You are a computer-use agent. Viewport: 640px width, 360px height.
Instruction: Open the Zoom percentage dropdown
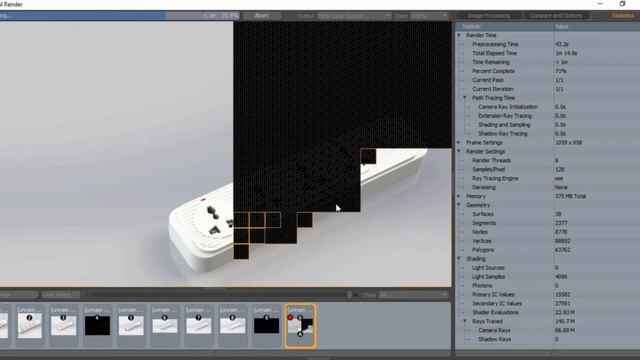click(x=429, y=16)
